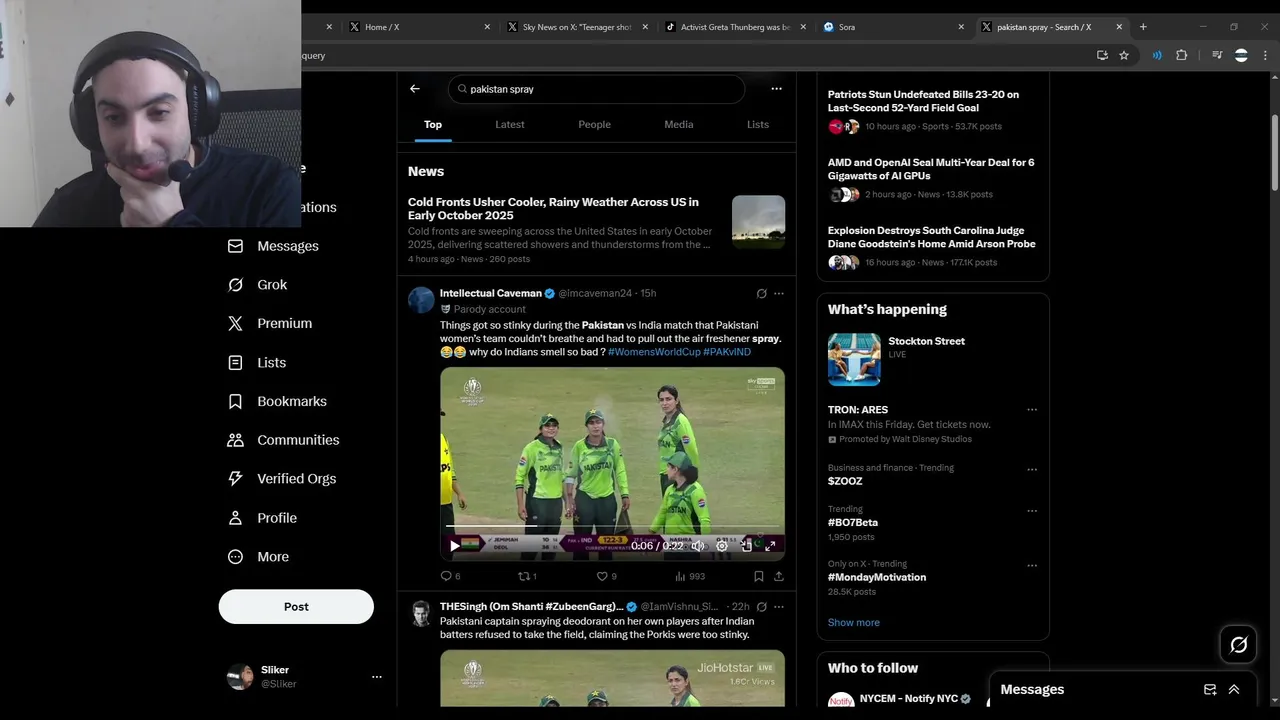Switch to the People search tab

tap(594, 125)
